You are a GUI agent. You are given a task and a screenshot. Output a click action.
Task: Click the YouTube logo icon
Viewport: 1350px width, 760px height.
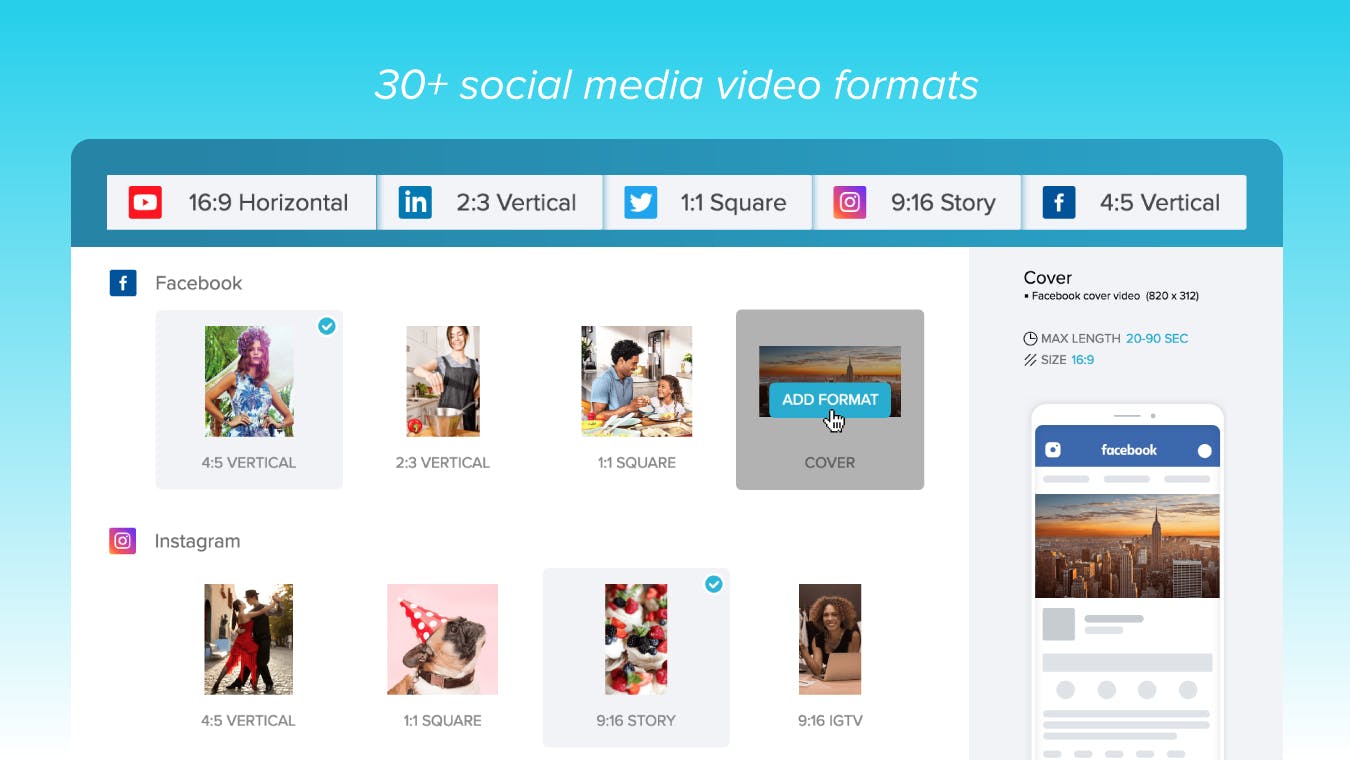pos(145,203)
